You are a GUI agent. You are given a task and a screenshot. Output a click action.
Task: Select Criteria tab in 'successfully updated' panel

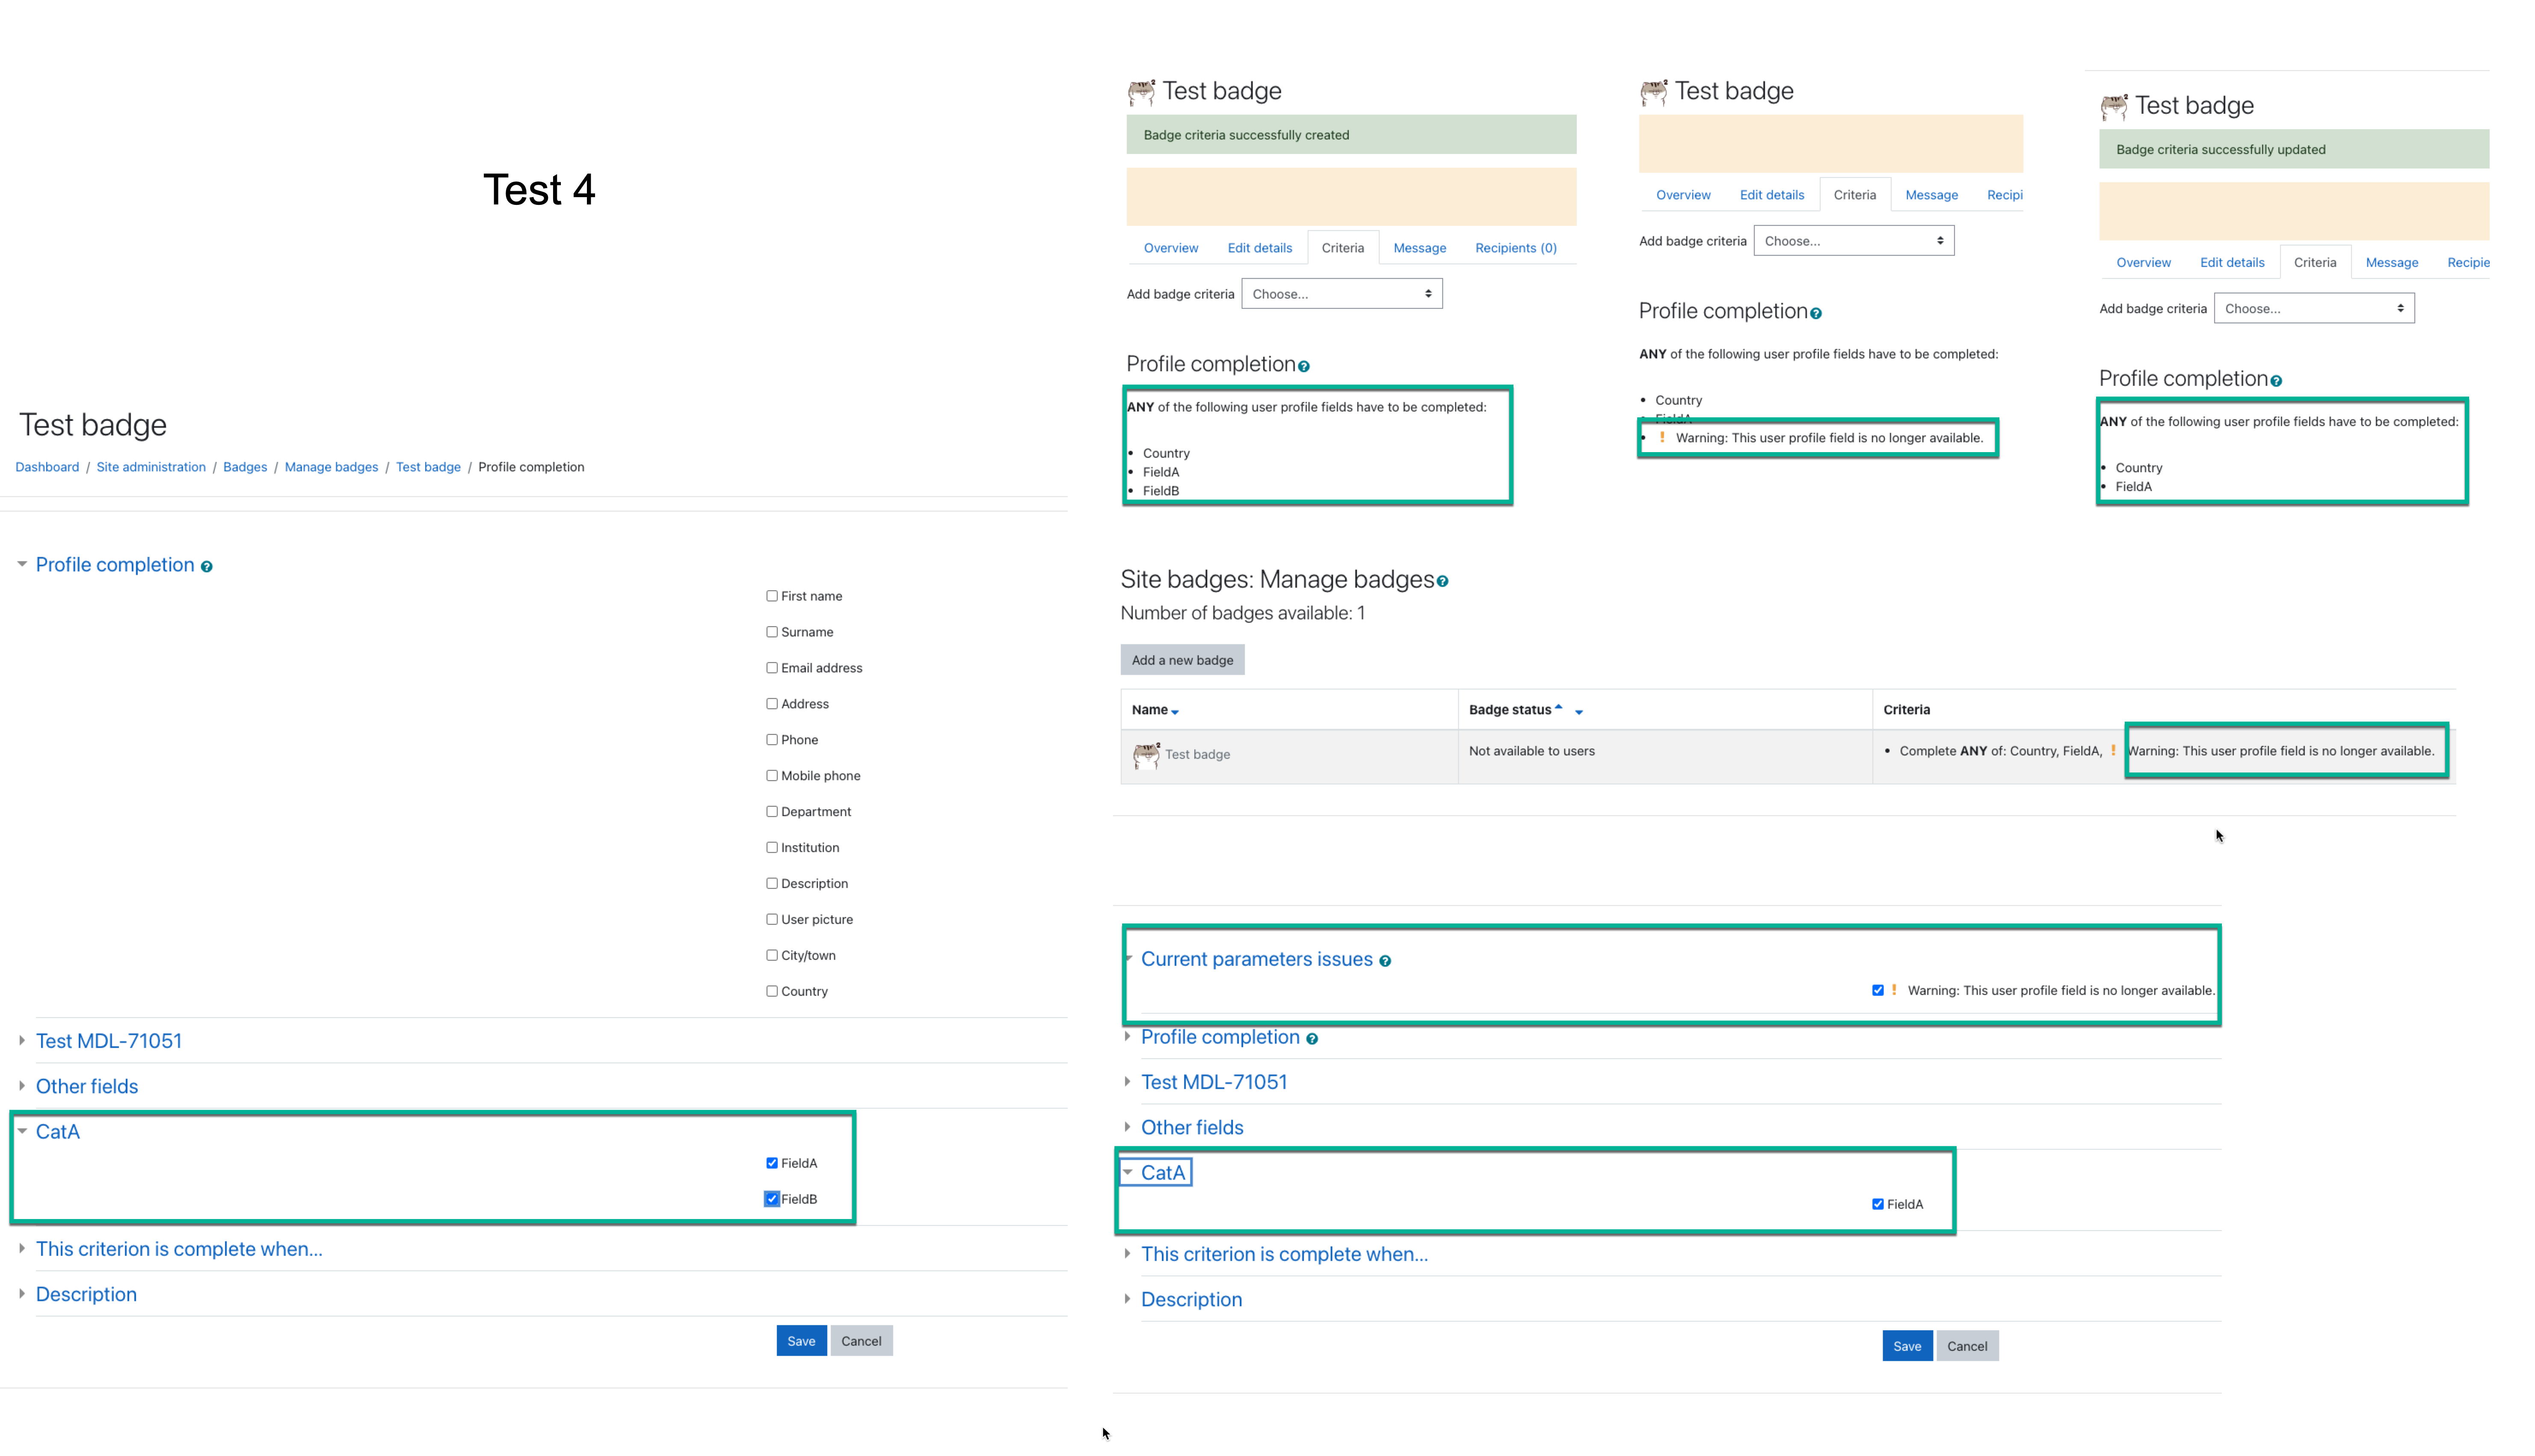2315,262
